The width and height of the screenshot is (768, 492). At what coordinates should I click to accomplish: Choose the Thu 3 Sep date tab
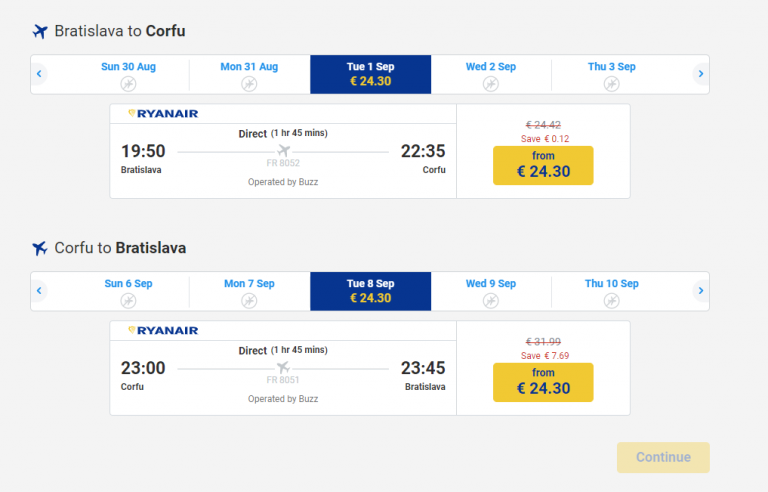pyautogui.click(x=611, y=74)
